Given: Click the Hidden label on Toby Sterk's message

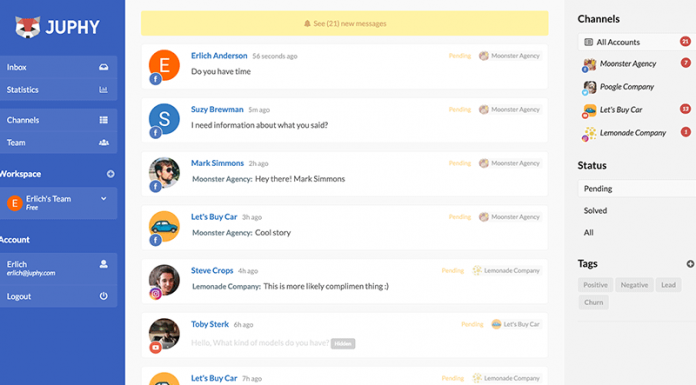Looking at the screenshot, I should [343, 344].
